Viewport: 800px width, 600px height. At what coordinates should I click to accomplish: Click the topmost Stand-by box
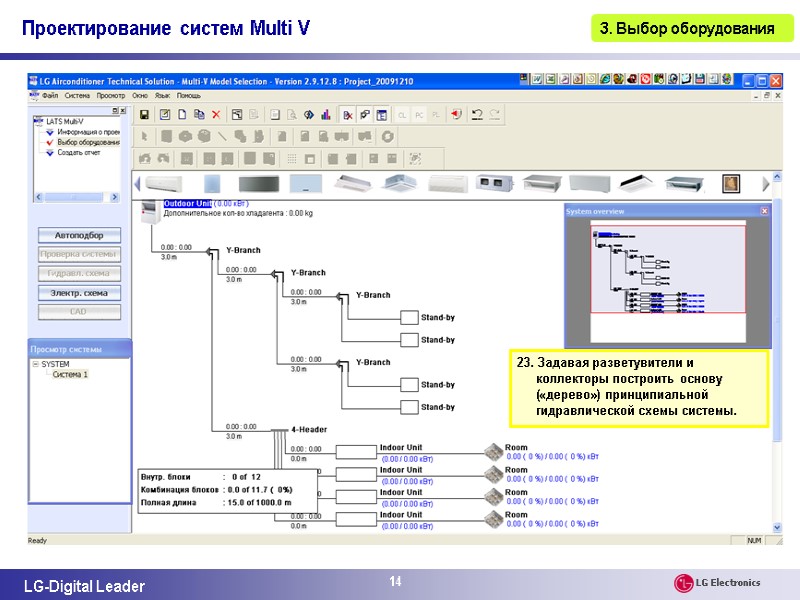click(409, 317)
